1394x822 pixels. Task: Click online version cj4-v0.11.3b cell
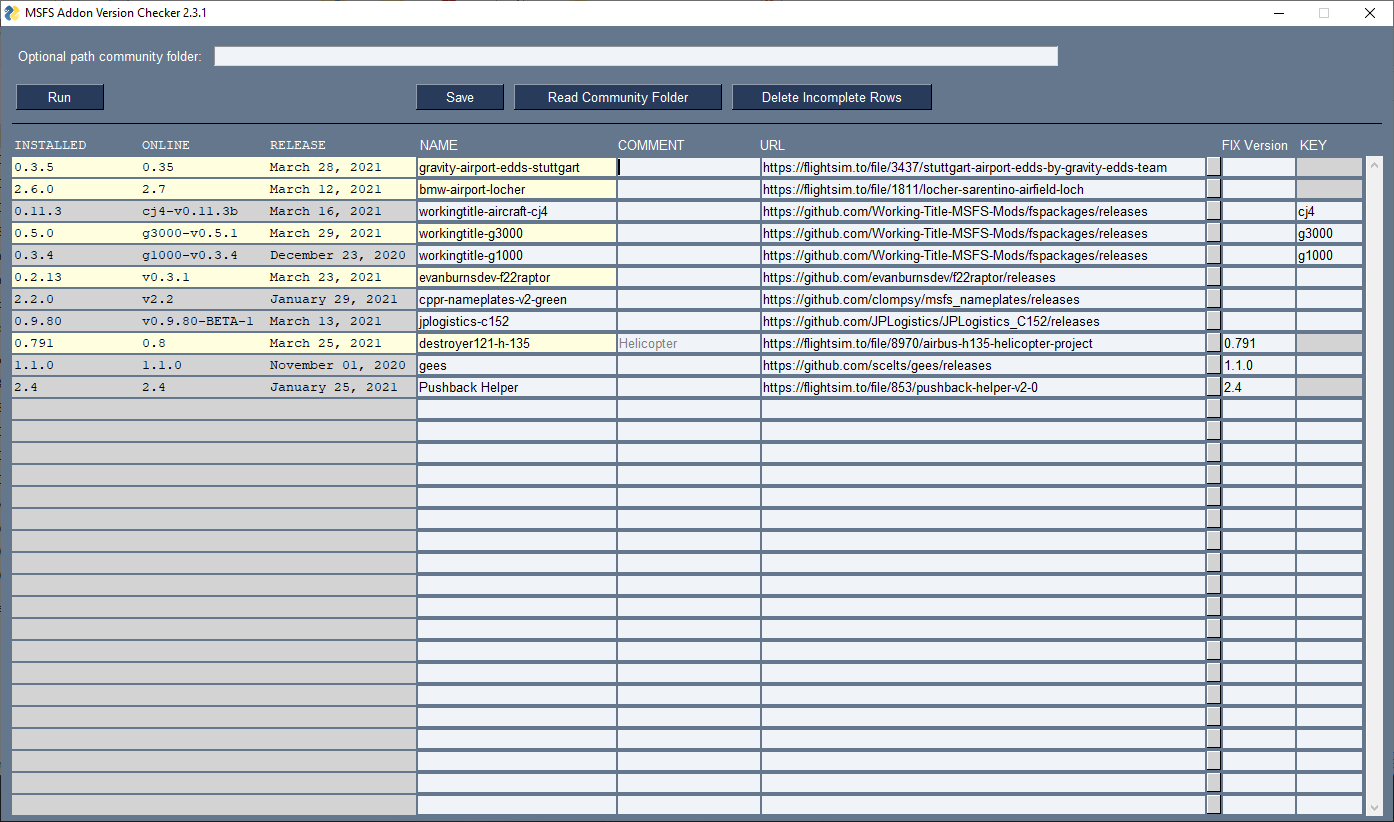click(191, 211)
